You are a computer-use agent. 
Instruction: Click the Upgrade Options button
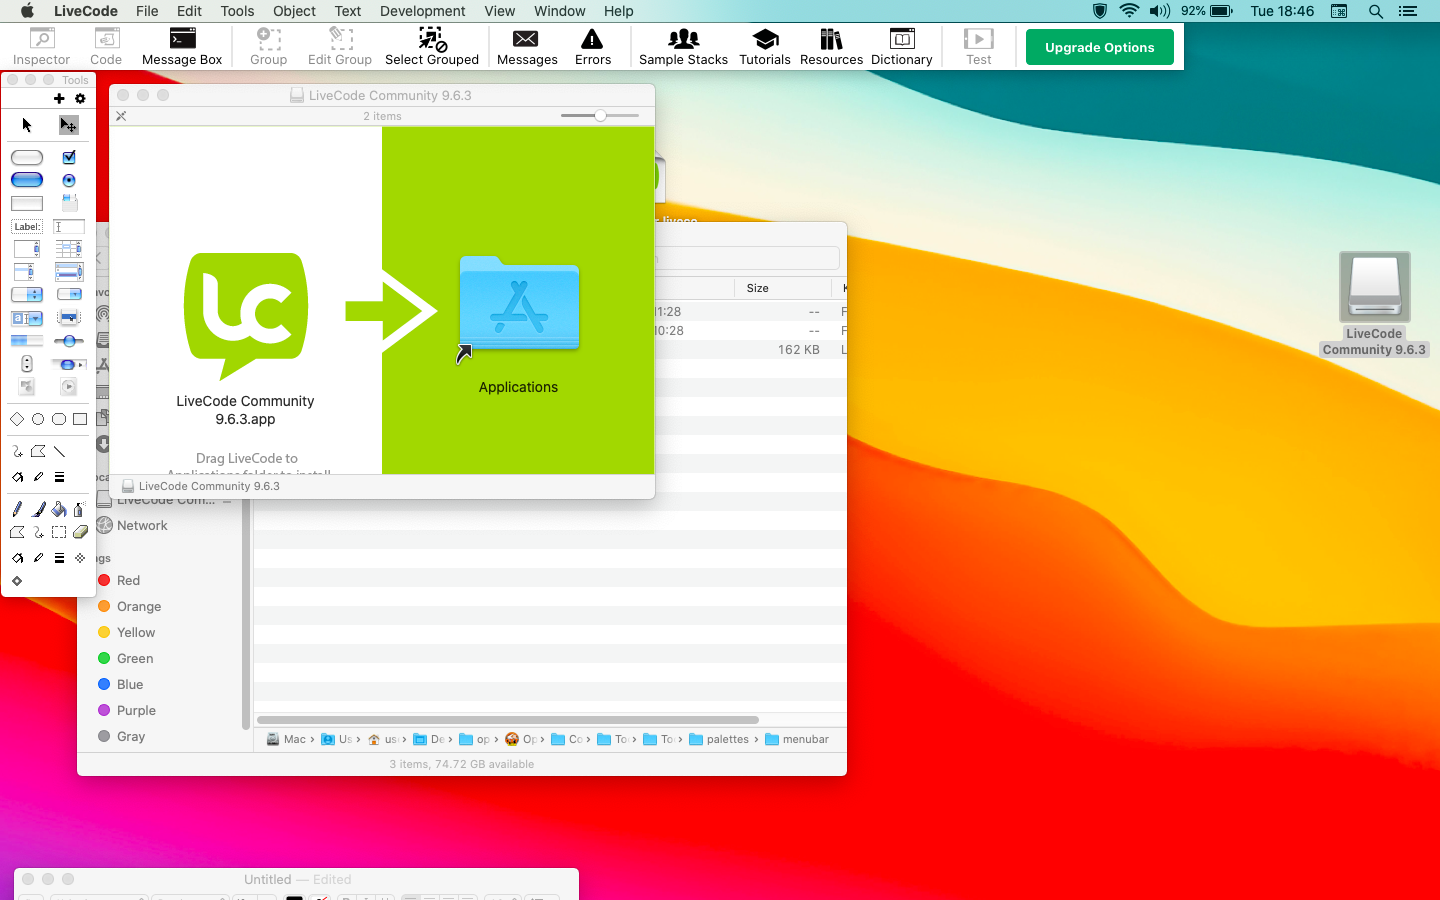click(1100, 47)
